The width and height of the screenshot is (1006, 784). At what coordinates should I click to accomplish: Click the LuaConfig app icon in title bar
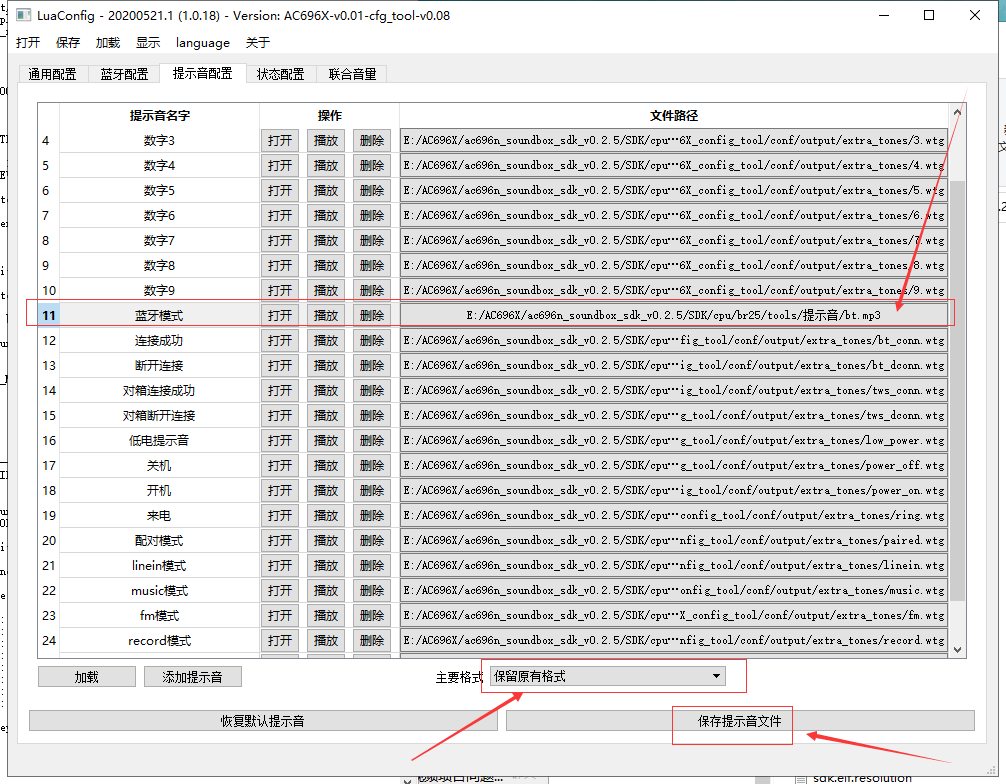[x=23, y=15]
